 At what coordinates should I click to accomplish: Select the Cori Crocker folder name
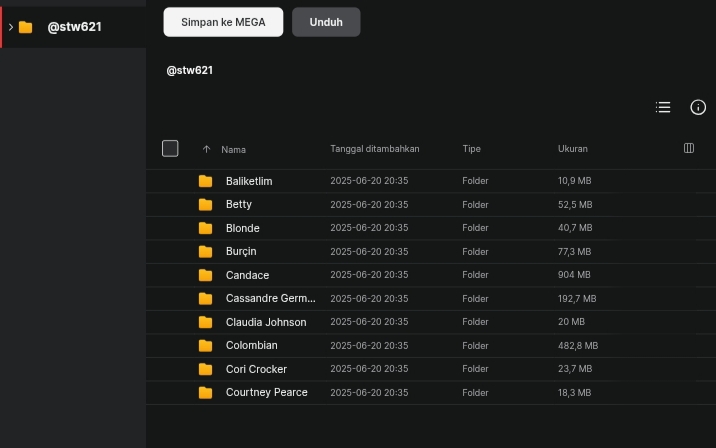[x=256, y=369]
